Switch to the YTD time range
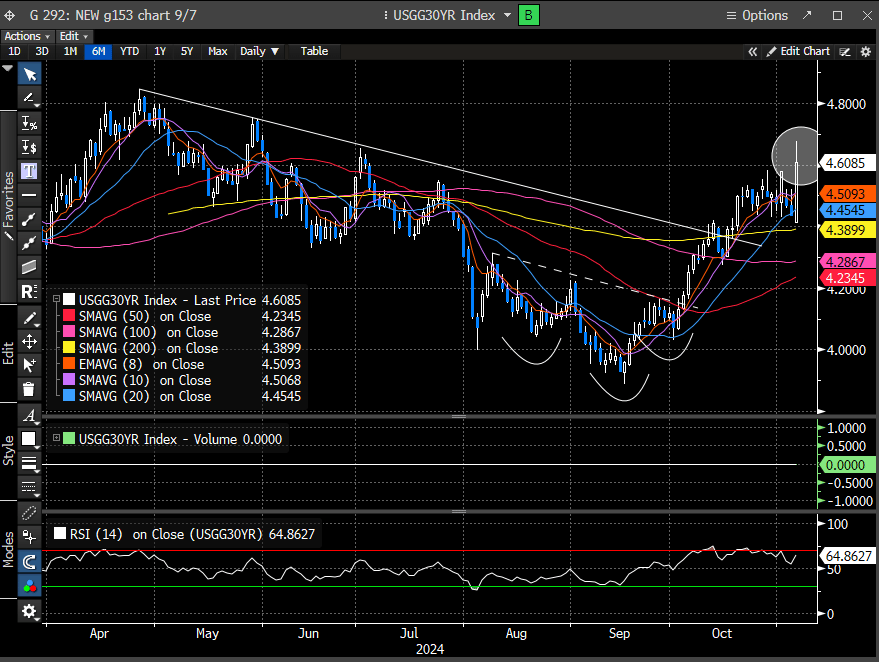This screenshot has height=662, width=879. pos(129,51)
